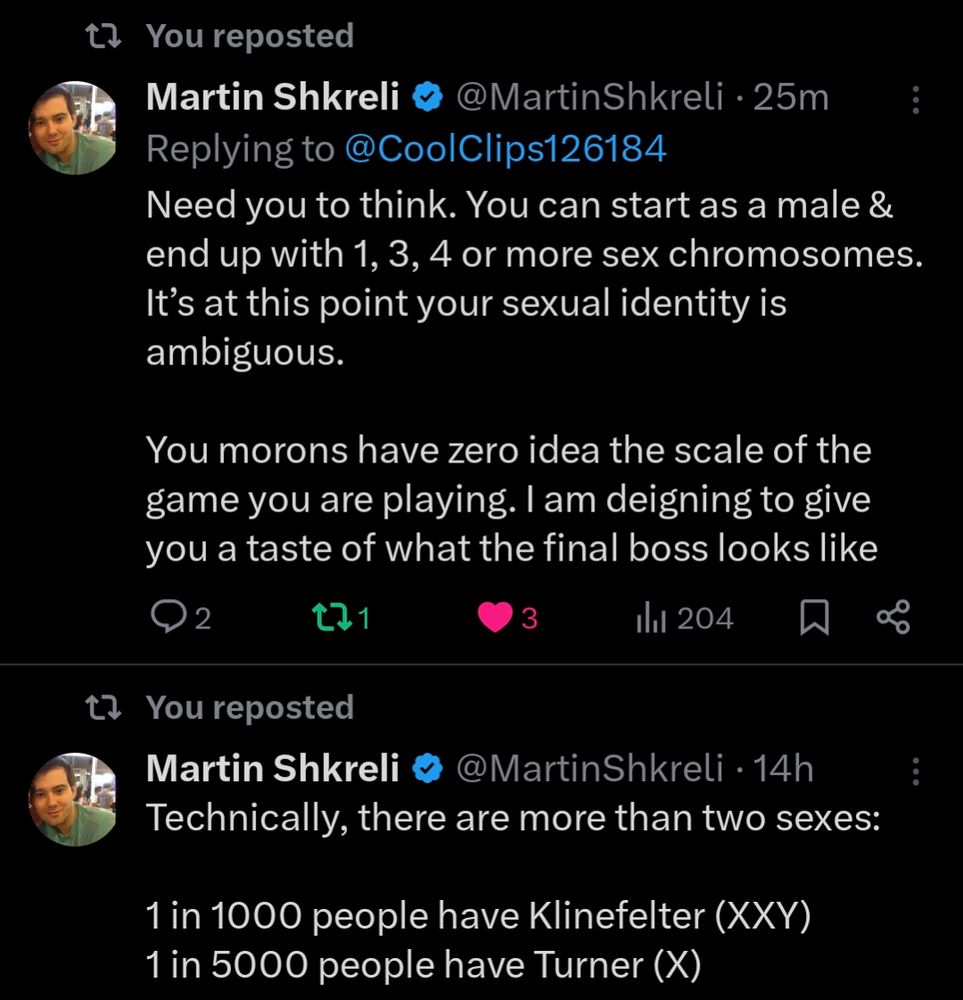This screenshot has height=1000, width=963.
Task: Tap the second "You reposted" label
Action: 250,707
